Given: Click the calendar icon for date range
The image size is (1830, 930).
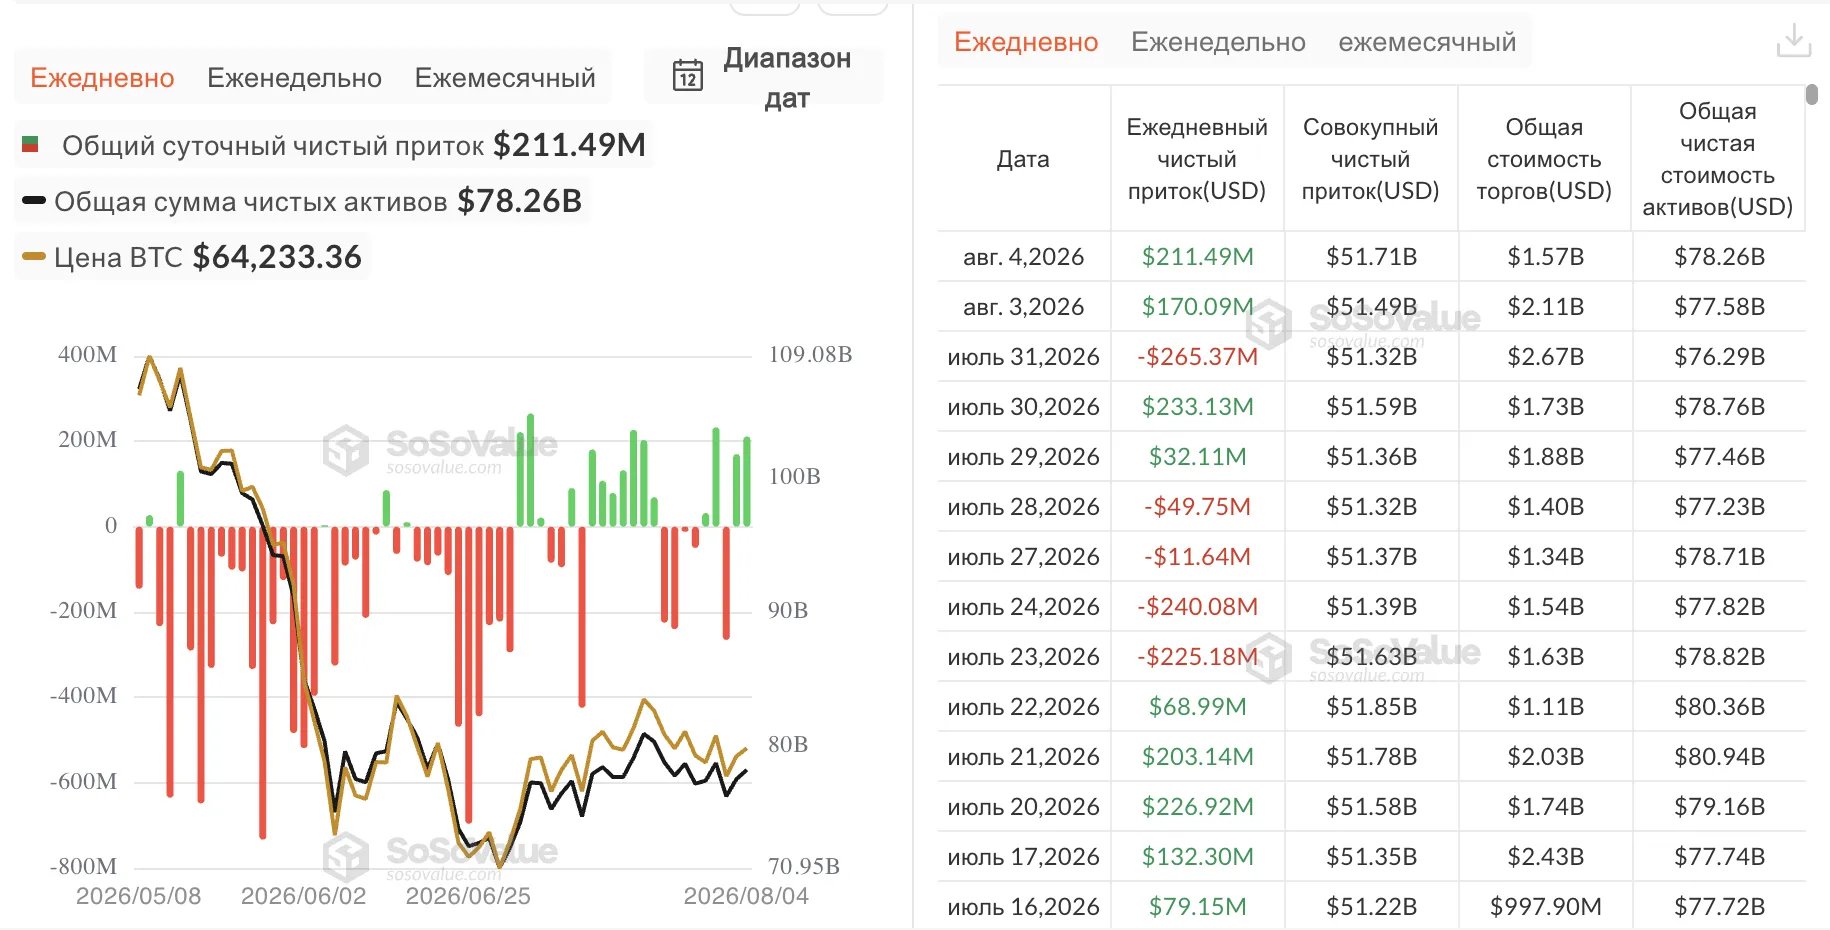Looking at the screenshot, I should (x=688, y=76).
